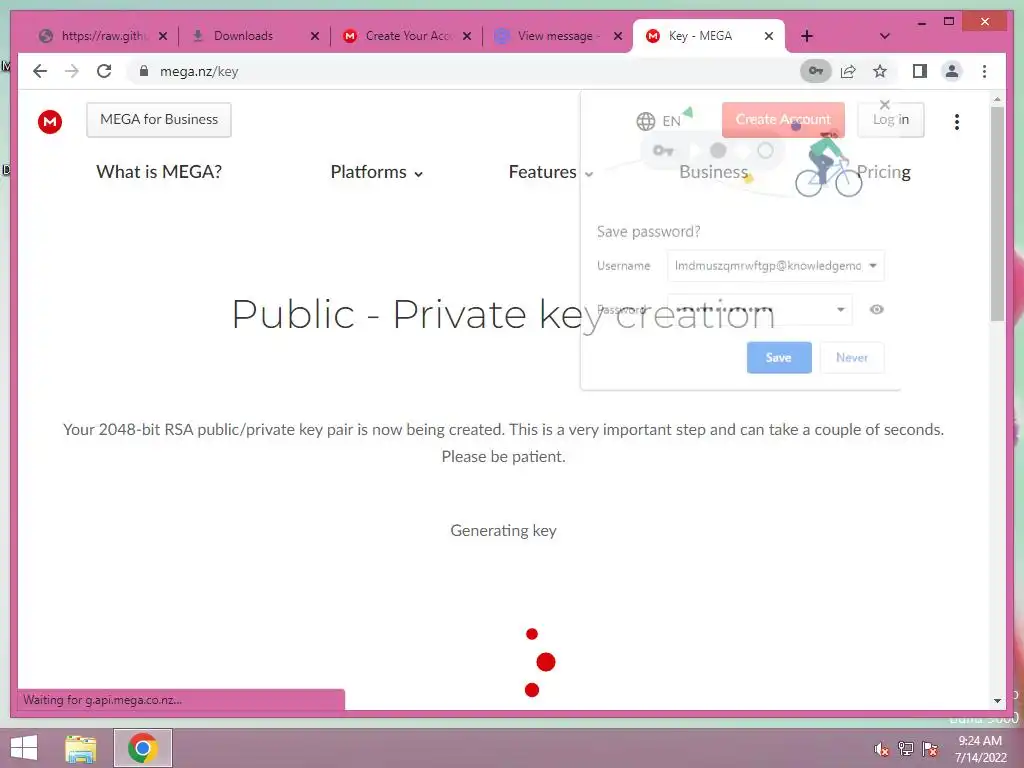Click scrollbar up arrow
The image size is (1024, 768).
pos(997,99)
